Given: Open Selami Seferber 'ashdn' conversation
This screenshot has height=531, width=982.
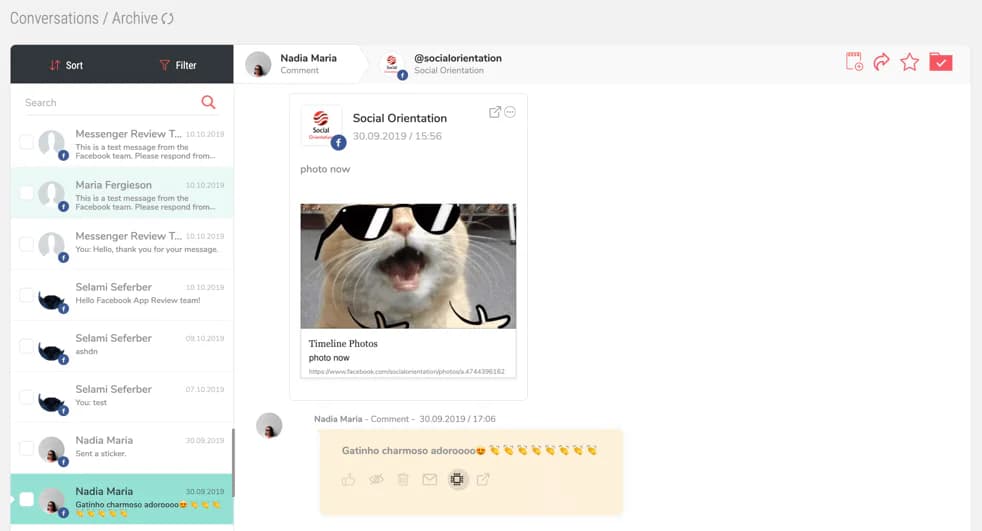Looking at the screenshot, I should (122, 346).
